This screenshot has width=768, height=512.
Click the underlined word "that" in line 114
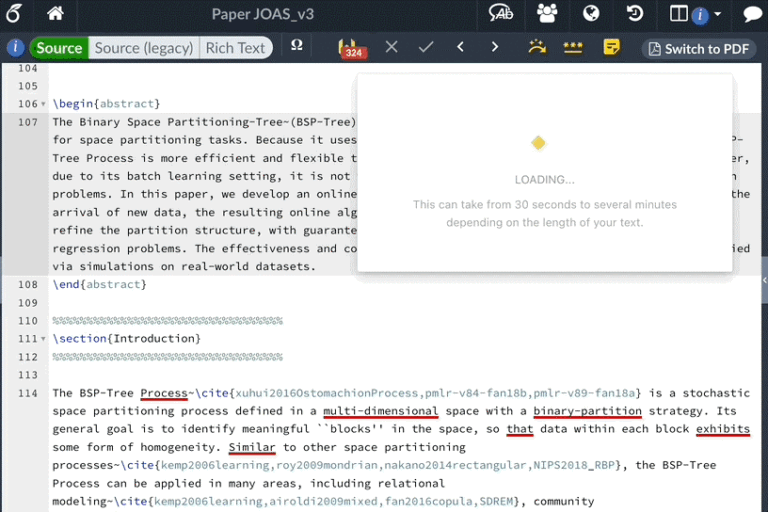(520, 430)
